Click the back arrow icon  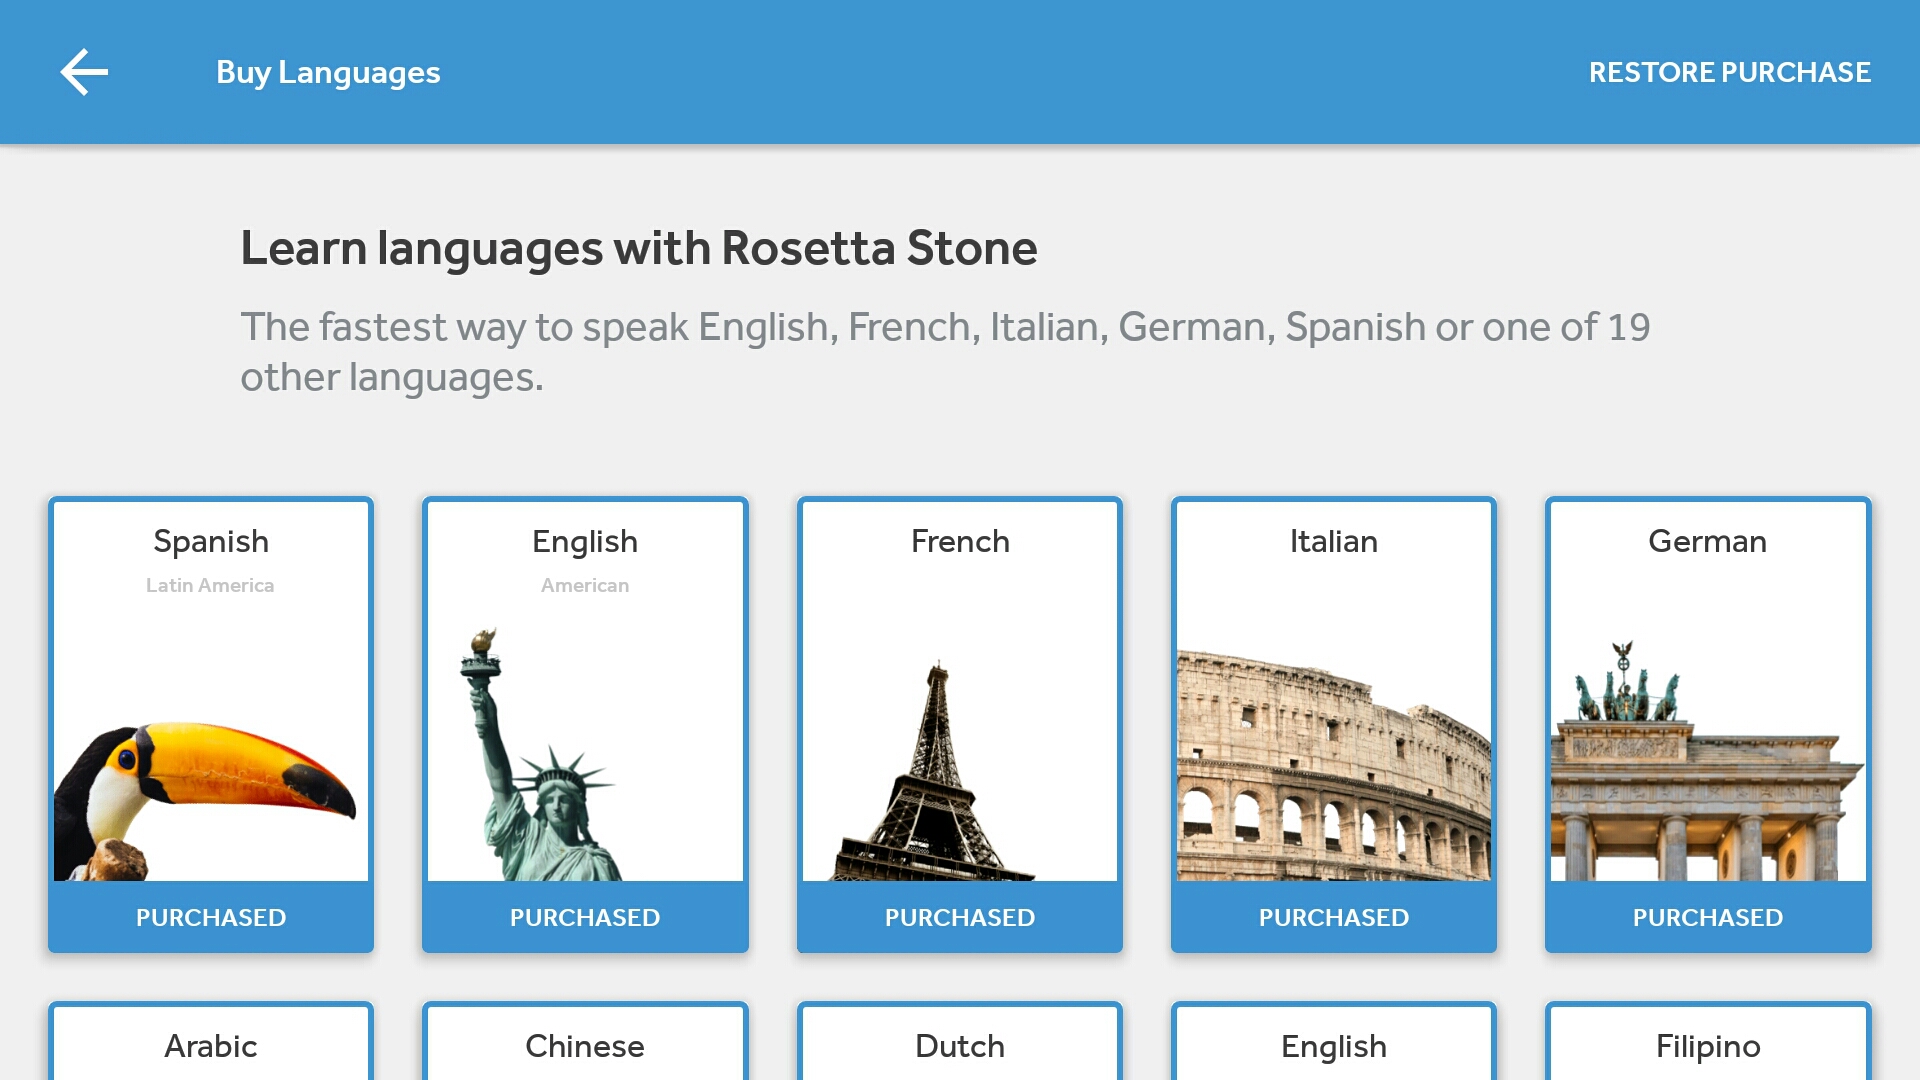pyautogui.click(x=84, y=71)
